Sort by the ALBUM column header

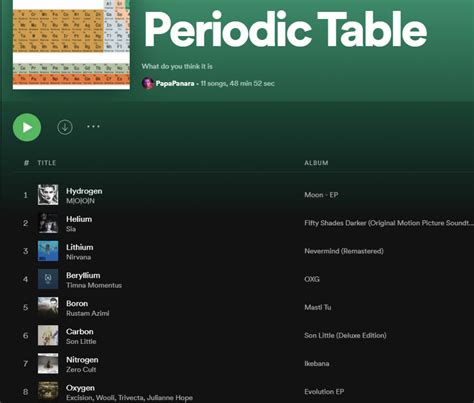click(x=316, y=163)
